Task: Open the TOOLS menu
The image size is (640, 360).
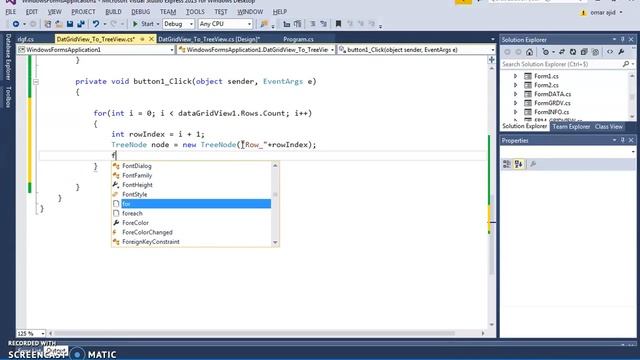Action: 195,12
